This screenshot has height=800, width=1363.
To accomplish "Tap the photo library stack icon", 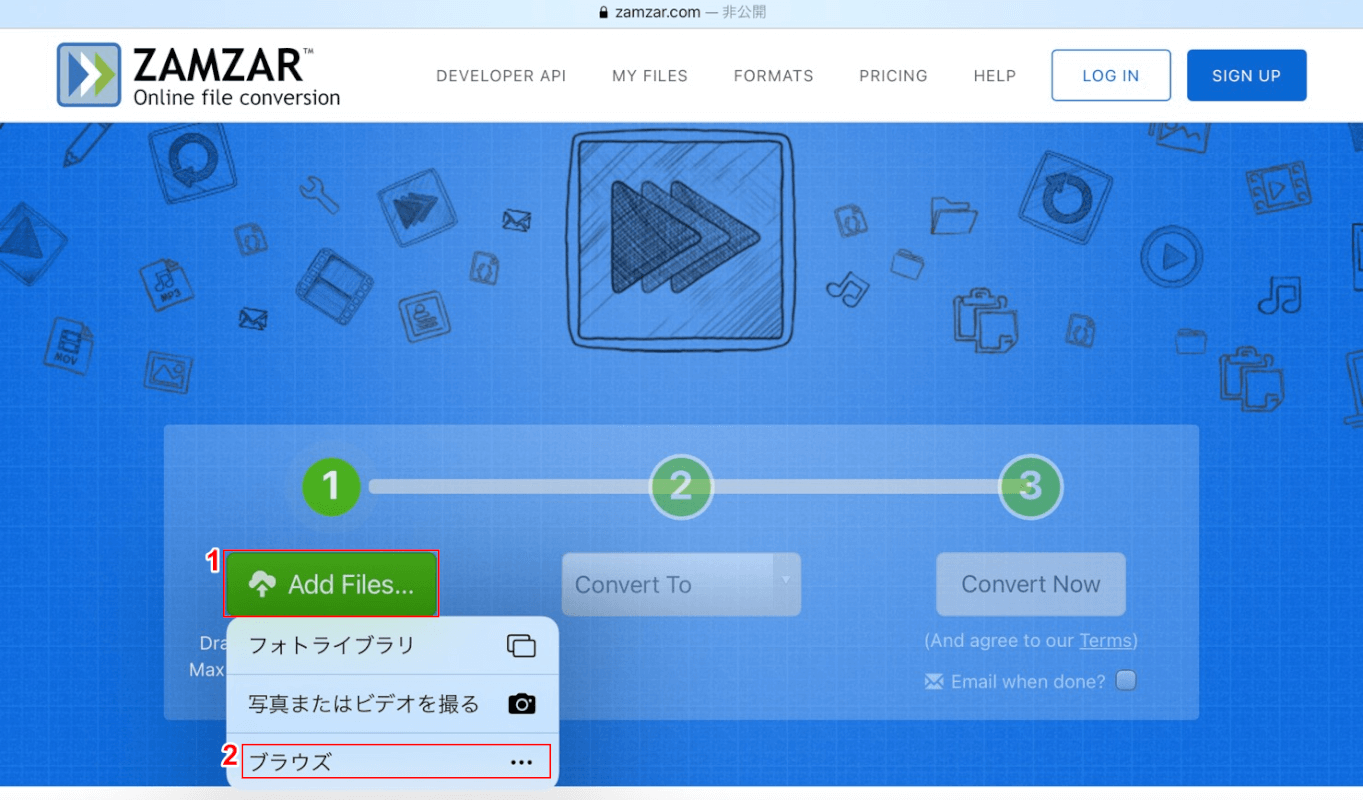I will (x=521, y=646).
